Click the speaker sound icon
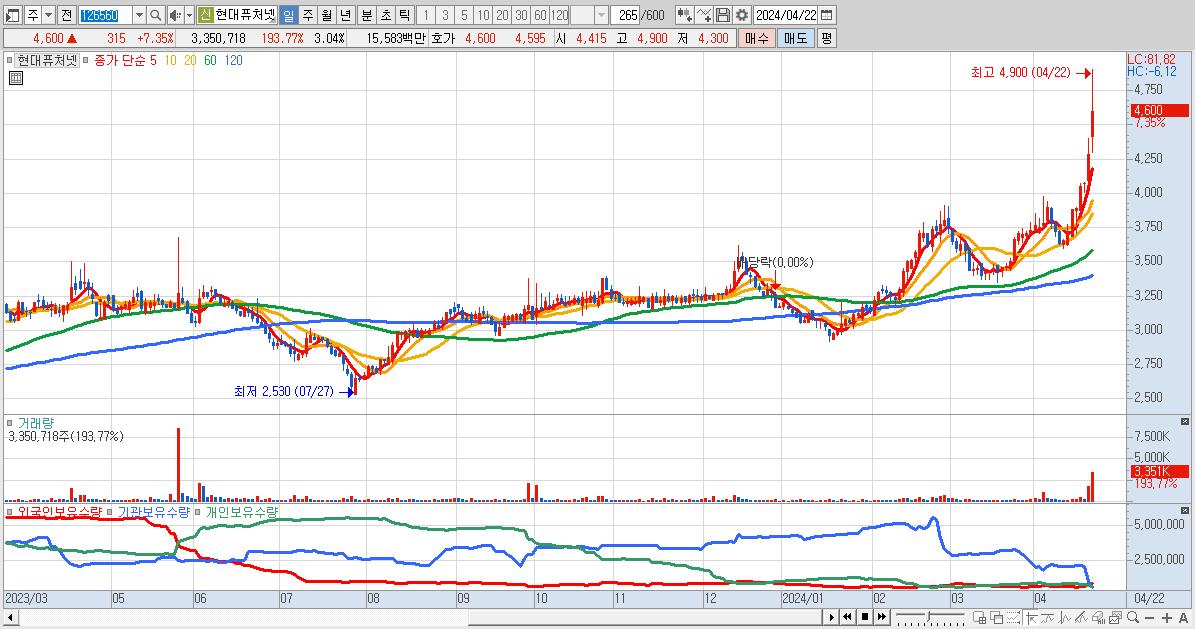 click(x=175, y=15)
